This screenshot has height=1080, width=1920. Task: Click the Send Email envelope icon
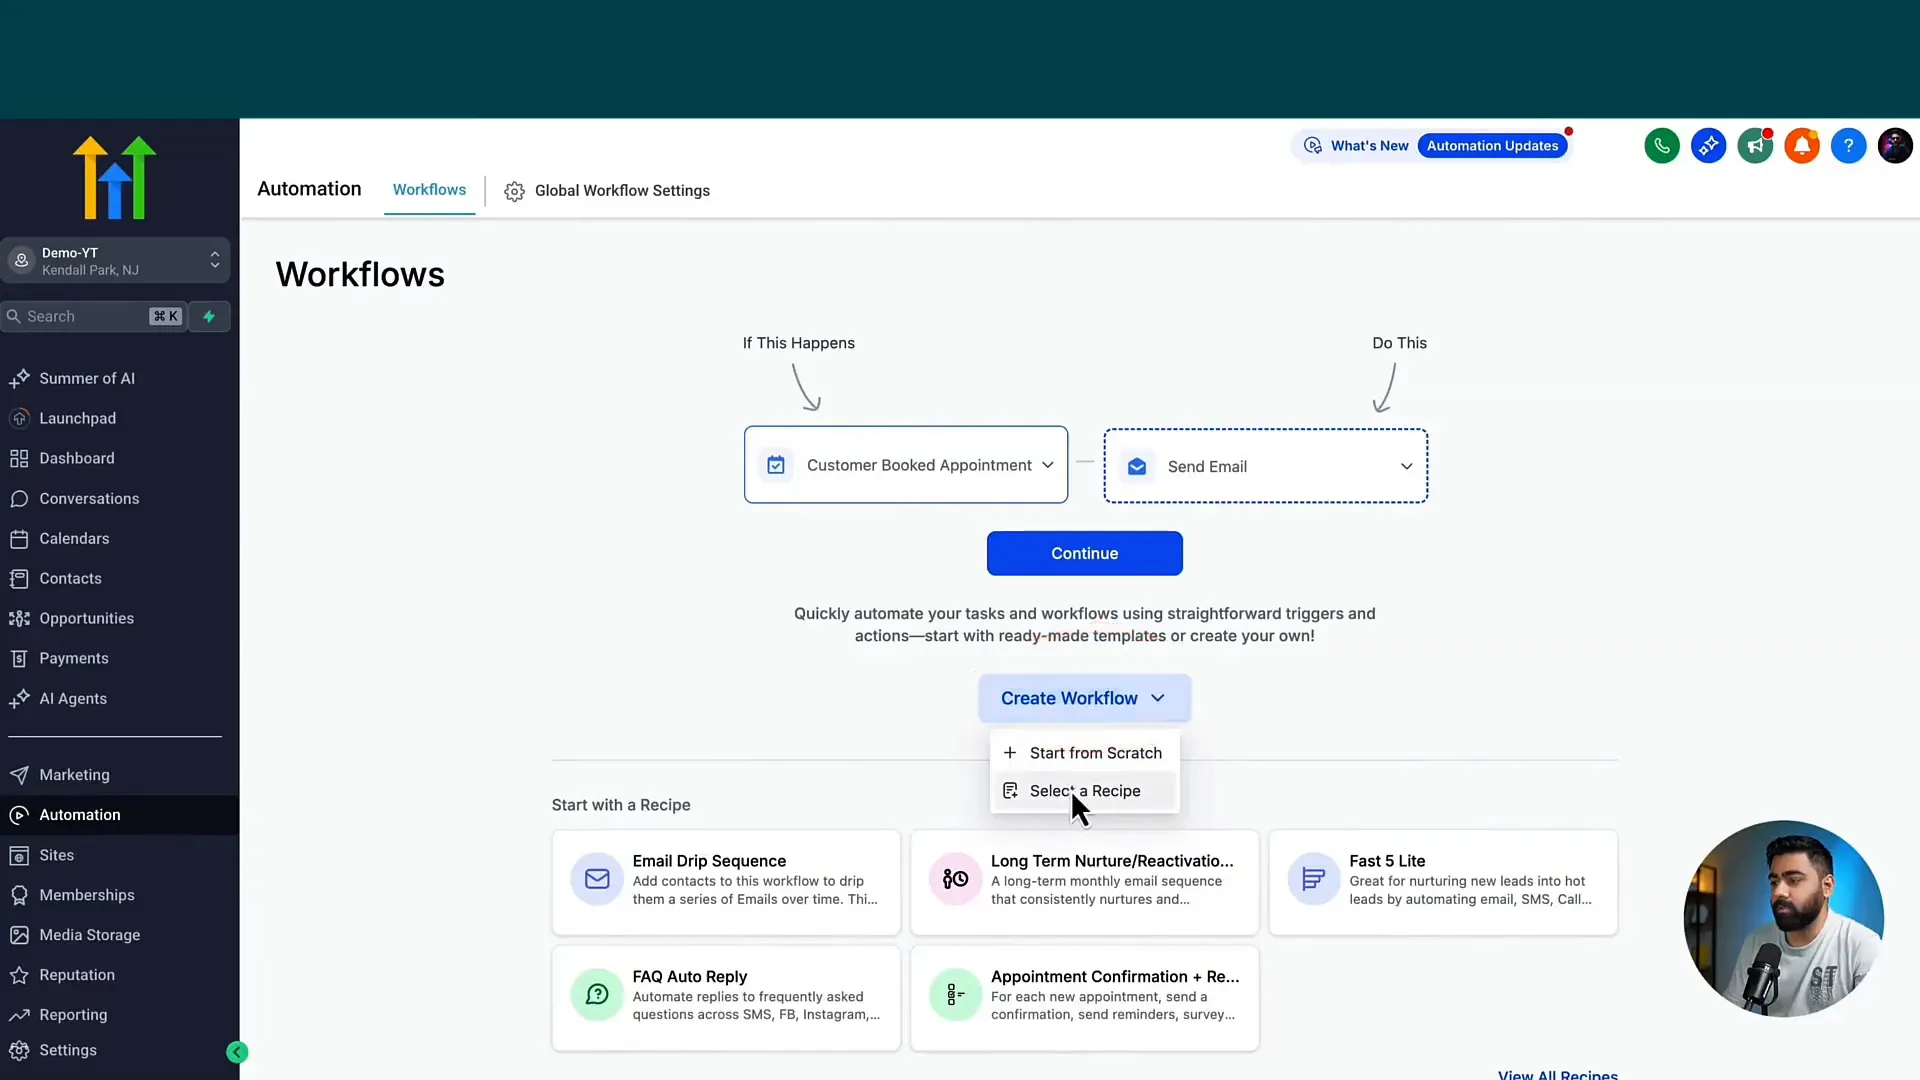point(1137,467)
